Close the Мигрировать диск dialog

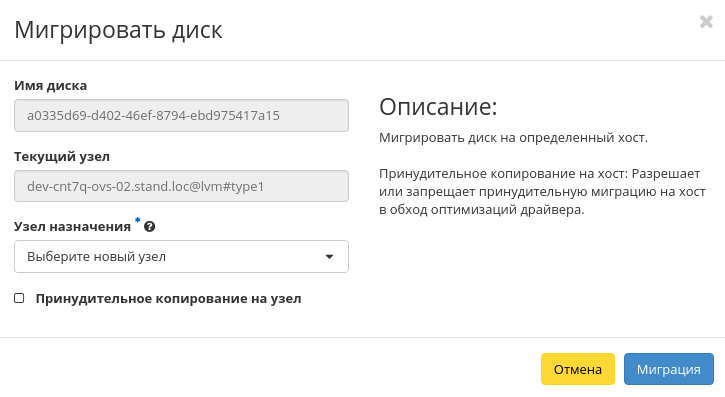pos(706,22)
